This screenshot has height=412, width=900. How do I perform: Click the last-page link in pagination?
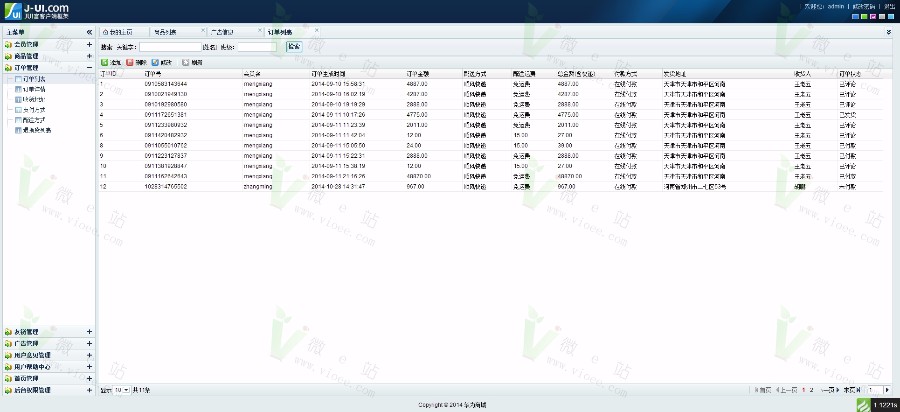[x=852, y=390]
